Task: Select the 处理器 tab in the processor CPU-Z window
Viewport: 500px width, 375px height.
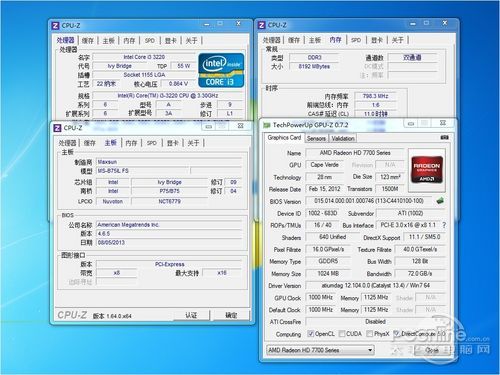Action: pyautogui.click(x=65, y=40)
